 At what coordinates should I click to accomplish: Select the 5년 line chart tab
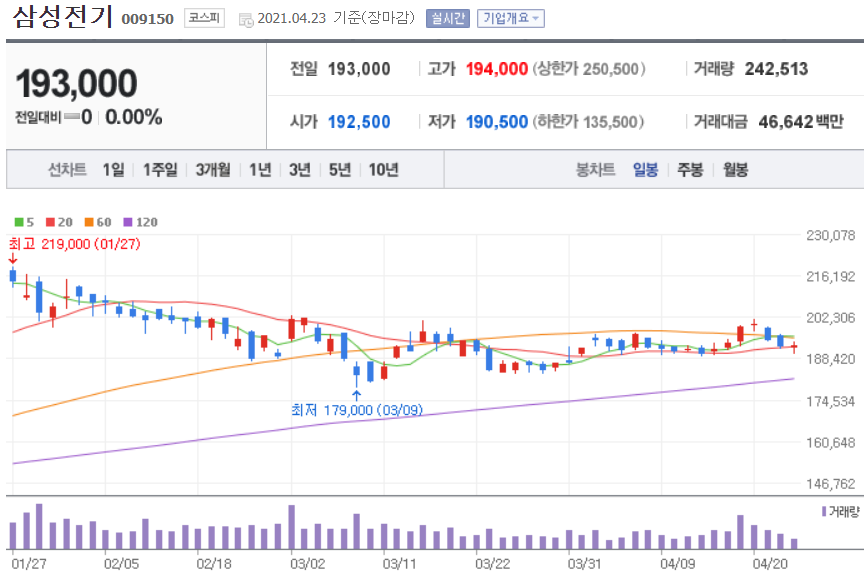340,170
